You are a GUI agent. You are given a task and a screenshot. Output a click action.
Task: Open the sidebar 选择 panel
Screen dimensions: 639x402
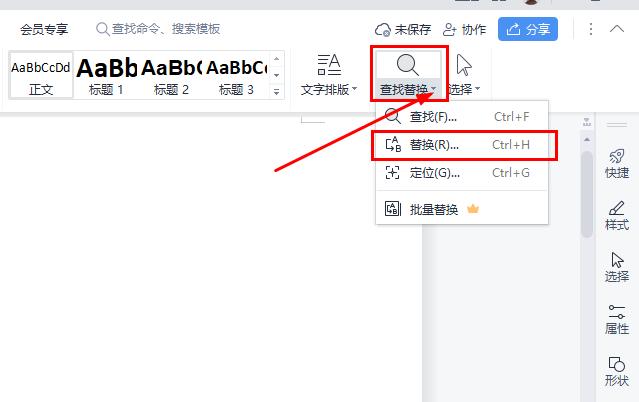click(617, 267)
